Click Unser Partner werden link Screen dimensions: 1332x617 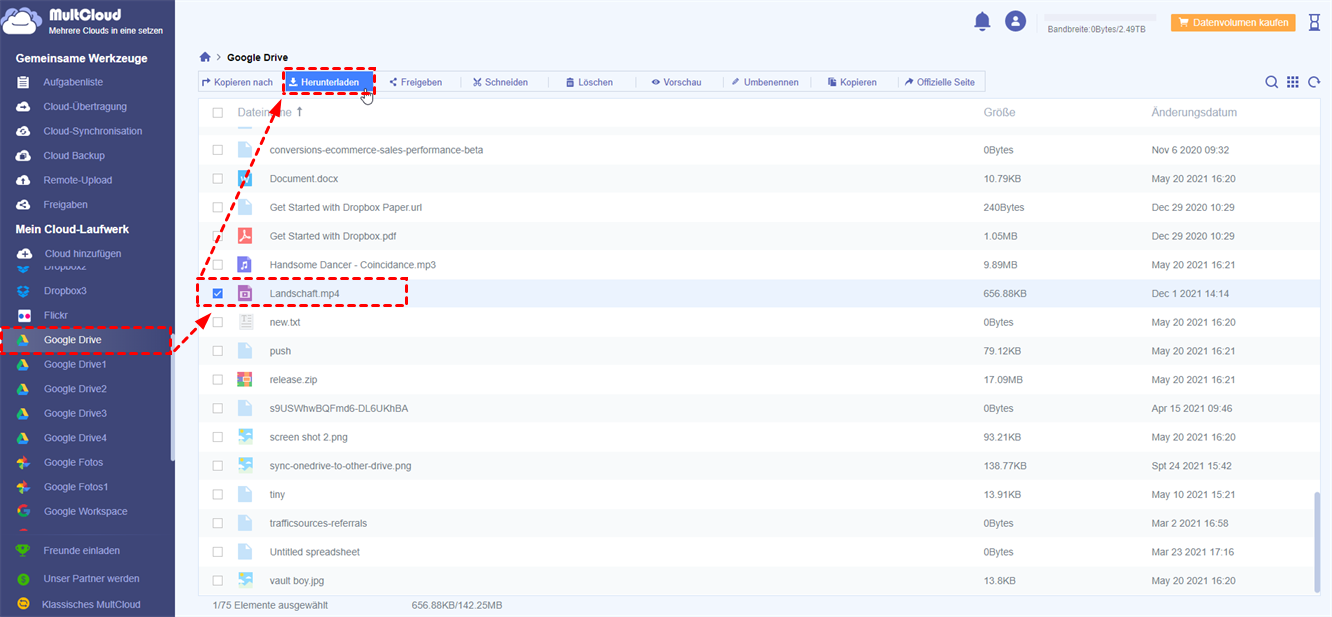(91, 578)
